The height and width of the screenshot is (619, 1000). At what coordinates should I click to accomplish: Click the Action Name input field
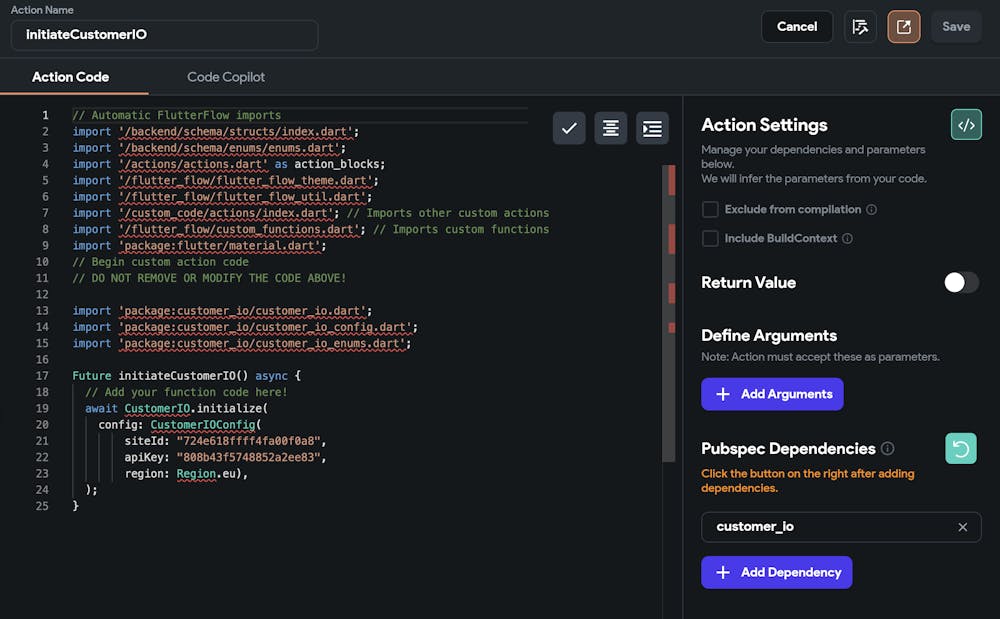pyautogui.click(x=165, y=35)
